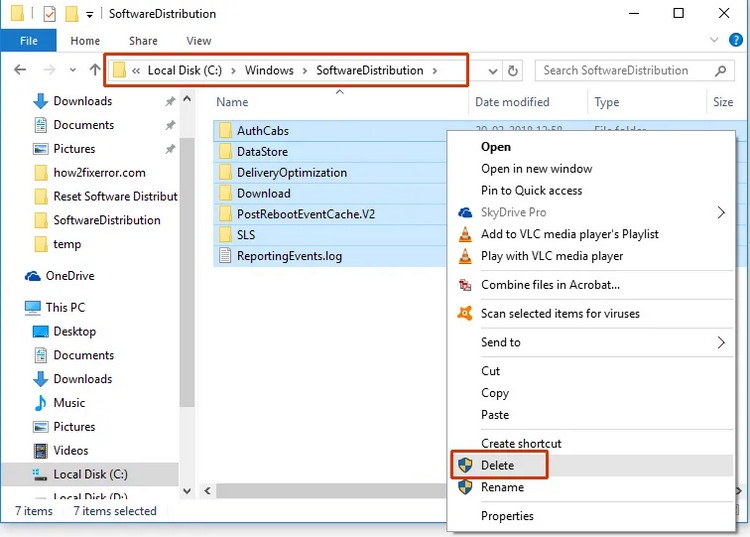This screenshot has width=750, height=537.
Task: Expand chevron after SoftwareDistribution breadcrumb
Action: pos(435,71)
